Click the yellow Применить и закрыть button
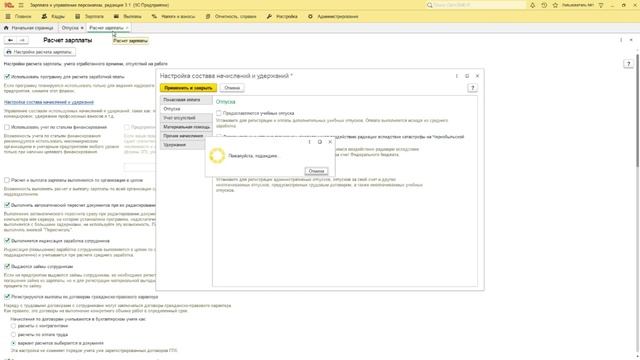Viewport: 640px width, 360px height. click(x=188, y=88)
